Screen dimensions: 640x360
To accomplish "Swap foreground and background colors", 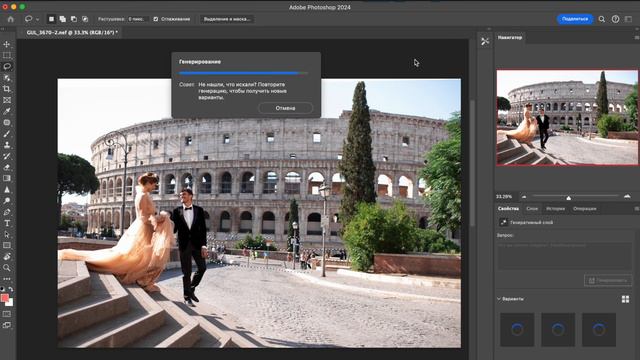I will pyautogui.click(x=11, y=289).
